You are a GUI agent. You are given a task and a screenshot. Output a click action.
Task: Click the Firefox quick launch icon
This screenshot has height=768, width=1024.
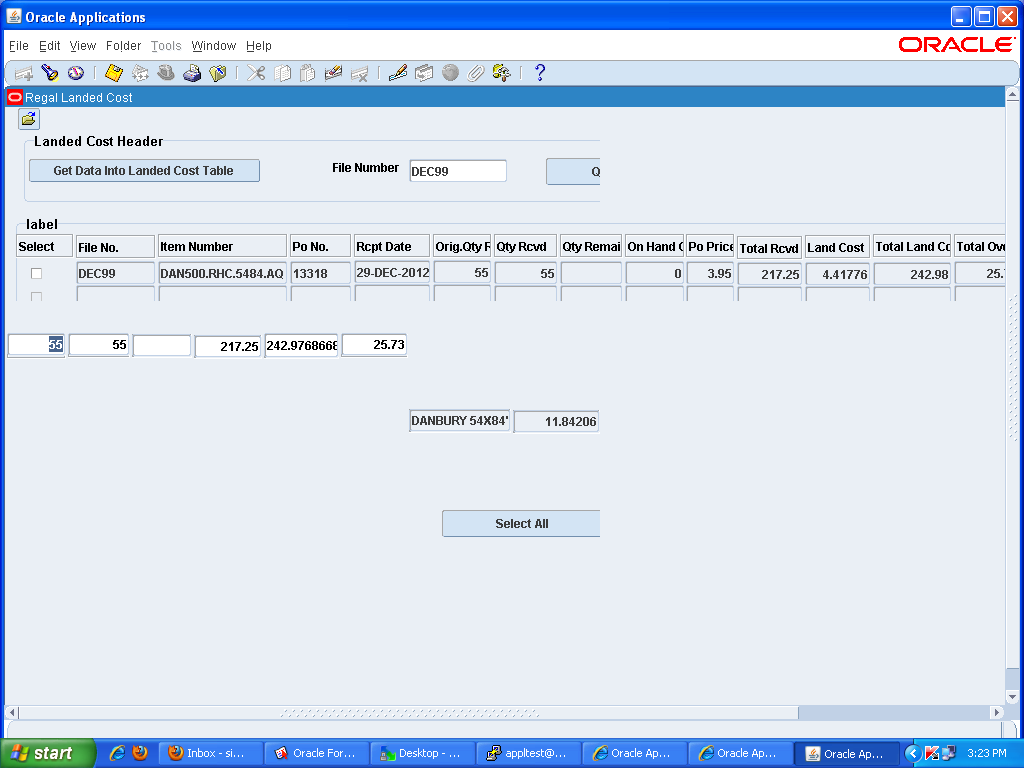[140, 753]
